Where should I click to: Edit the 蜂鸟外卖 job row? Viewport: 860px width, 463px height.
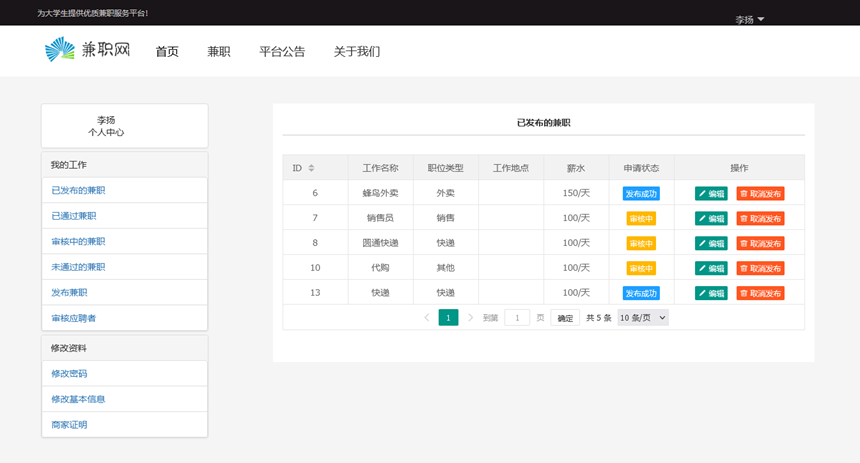711,194
